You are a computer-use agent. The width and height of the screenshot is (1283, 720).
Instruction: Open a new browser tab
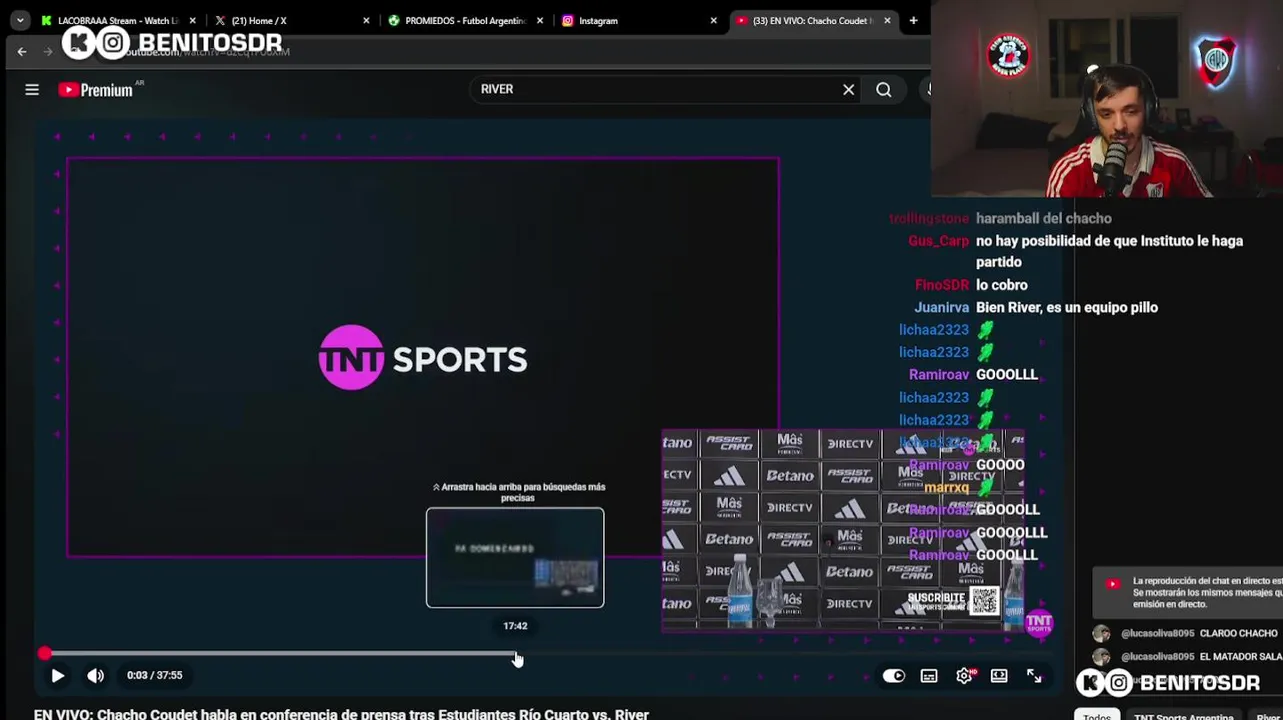click(913, 20)
